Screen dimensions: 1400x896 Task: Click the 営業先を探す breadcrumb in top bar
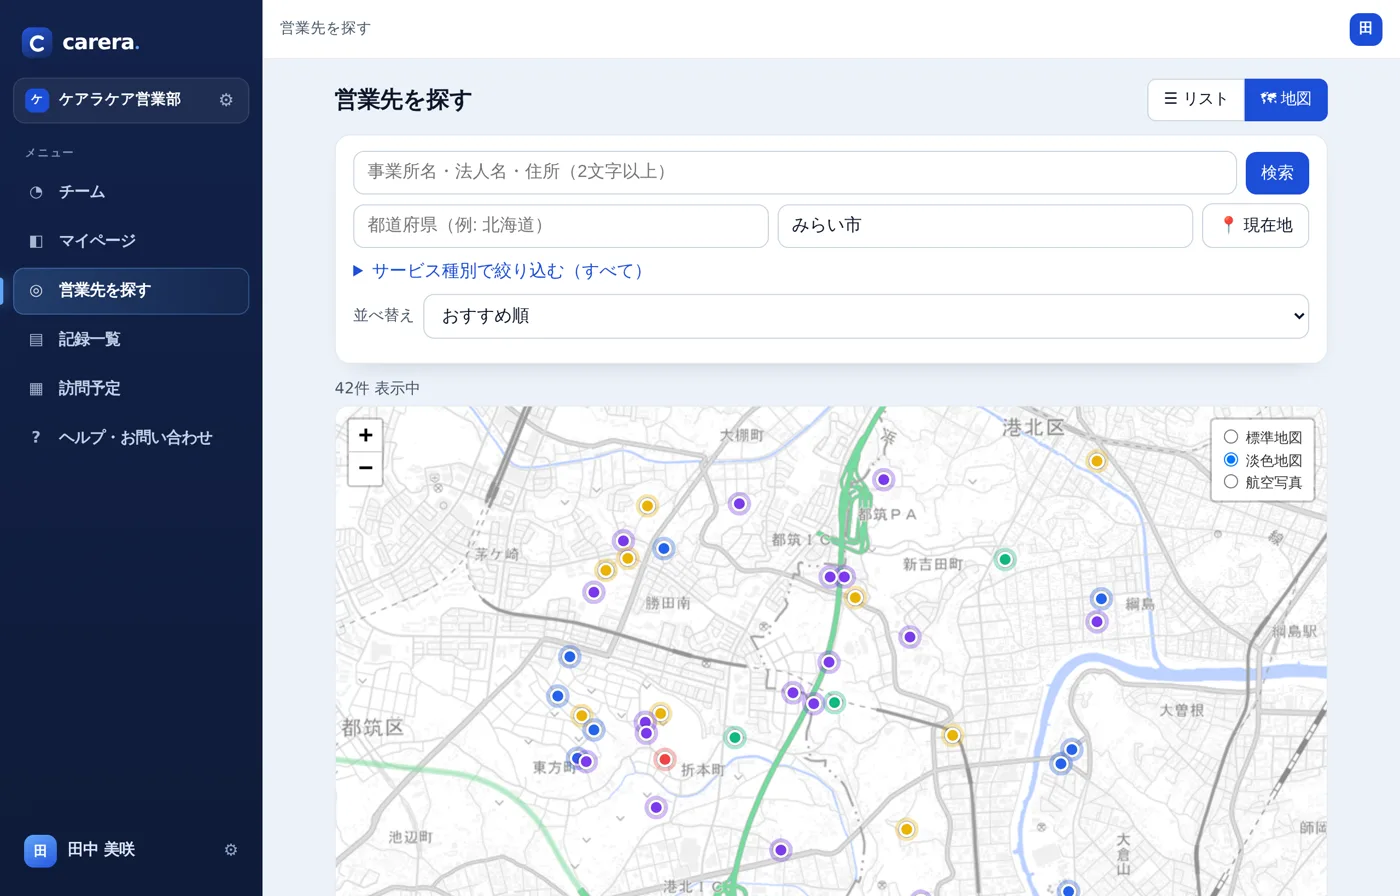pos(325,29)
